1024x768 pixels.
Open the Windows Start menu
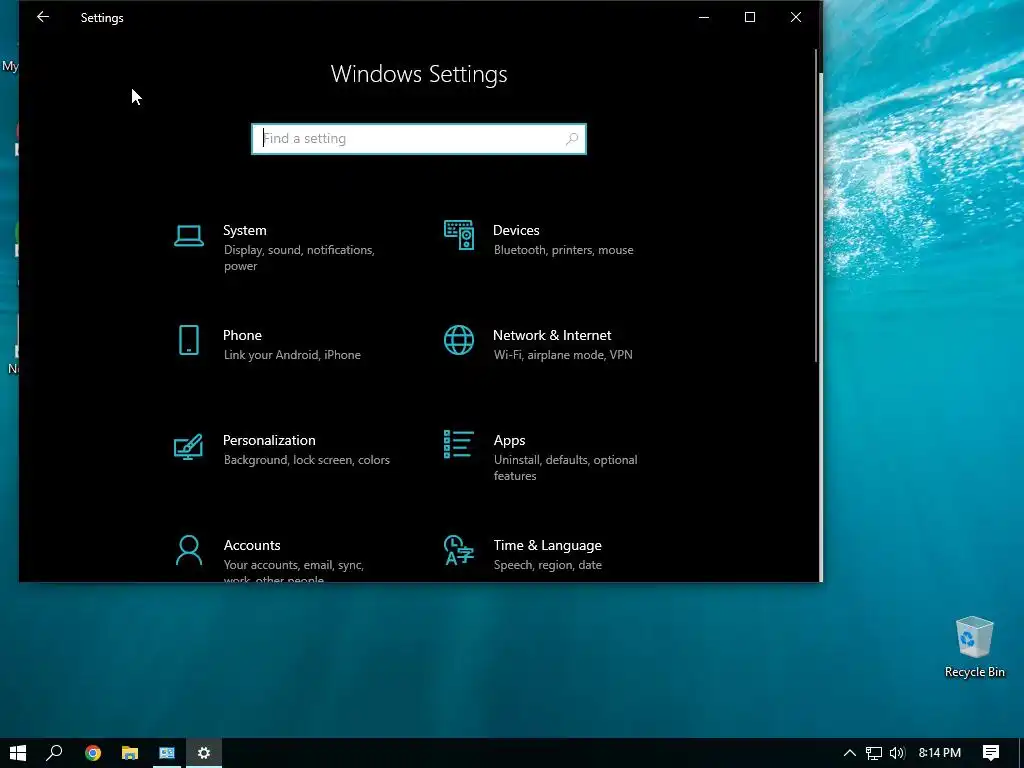pyautogui.click(x=18, y=753)
